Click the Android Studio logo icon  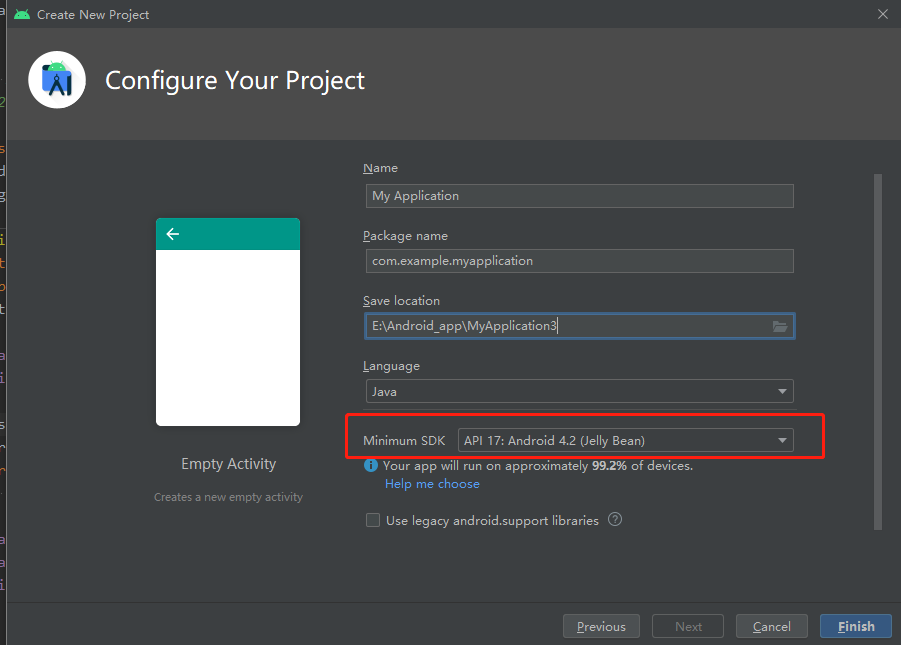click(x=56, y=79)
